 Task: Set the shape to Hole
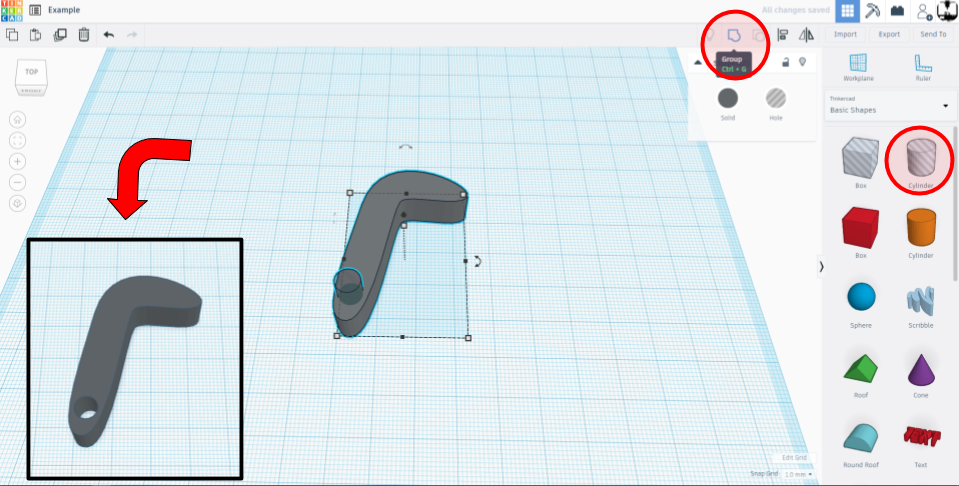pyautogui.click(x=776, y=98)
